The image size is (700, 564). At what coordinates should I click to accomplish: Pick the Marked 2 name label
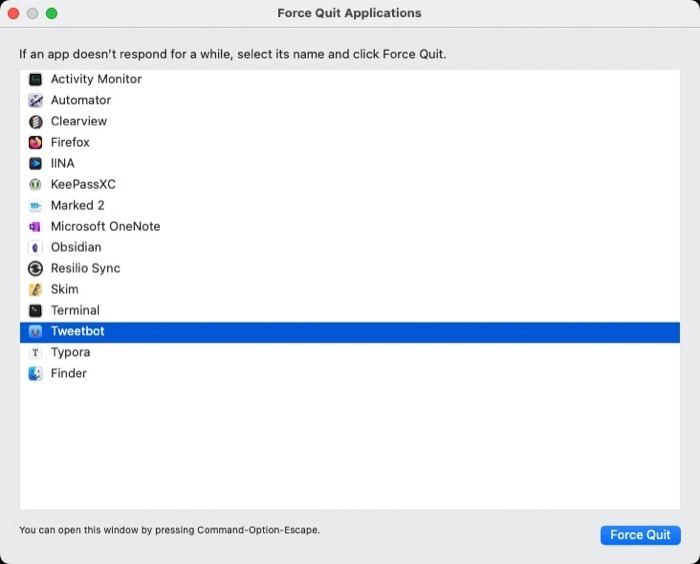tap(77, 205)
